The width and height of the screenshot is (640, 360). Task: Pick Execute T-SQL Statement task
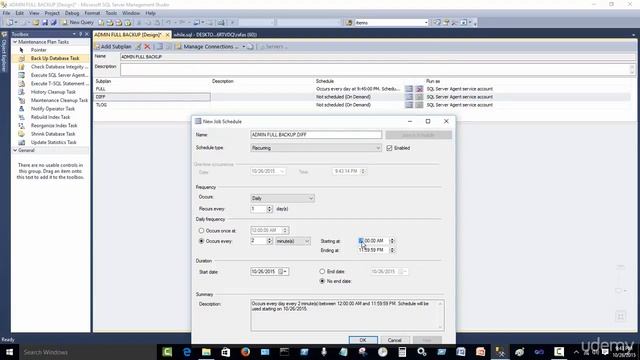58,83
